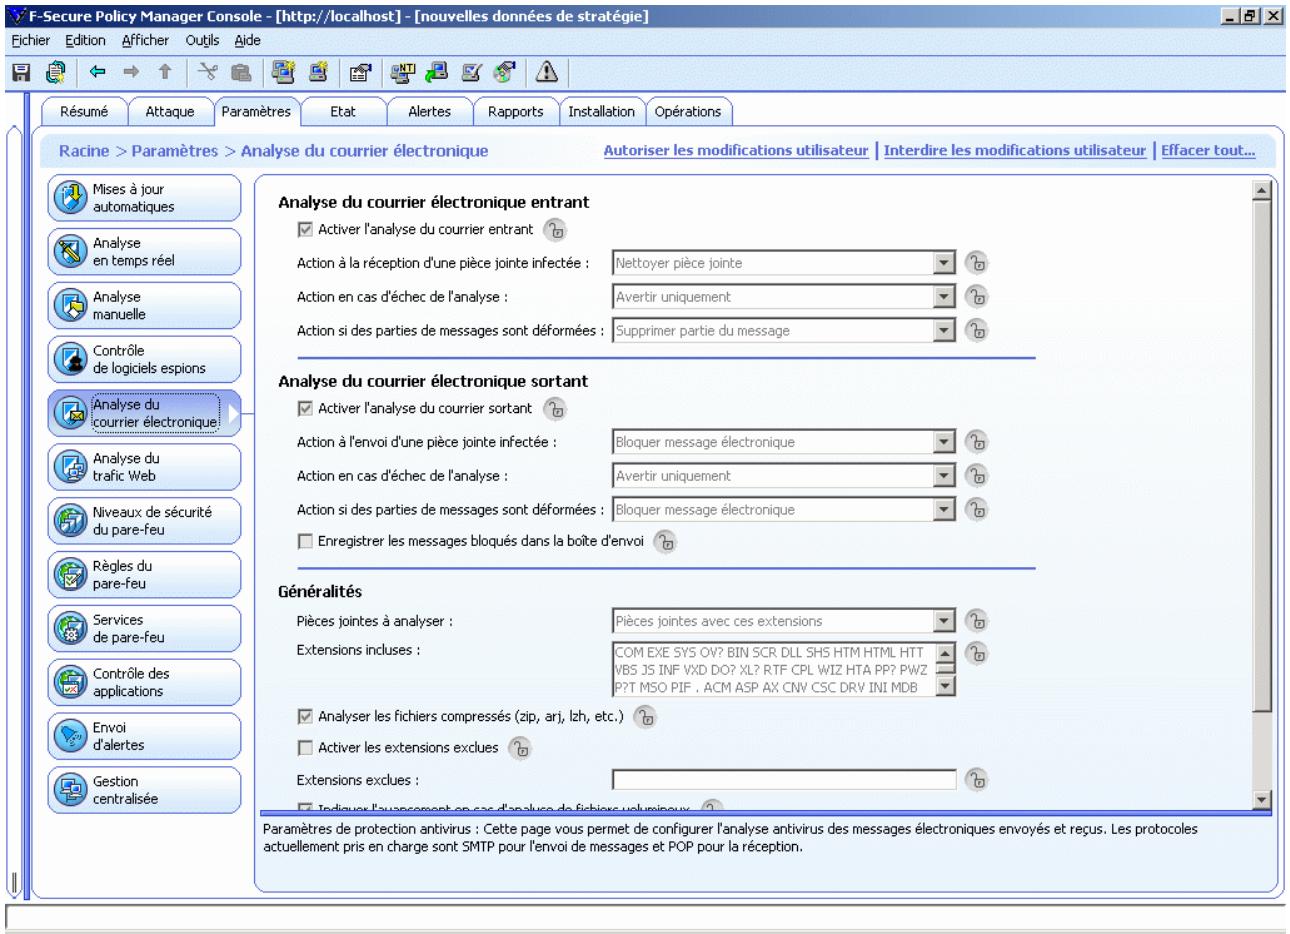Click the warning triangle alerts icon

point(546,71)
